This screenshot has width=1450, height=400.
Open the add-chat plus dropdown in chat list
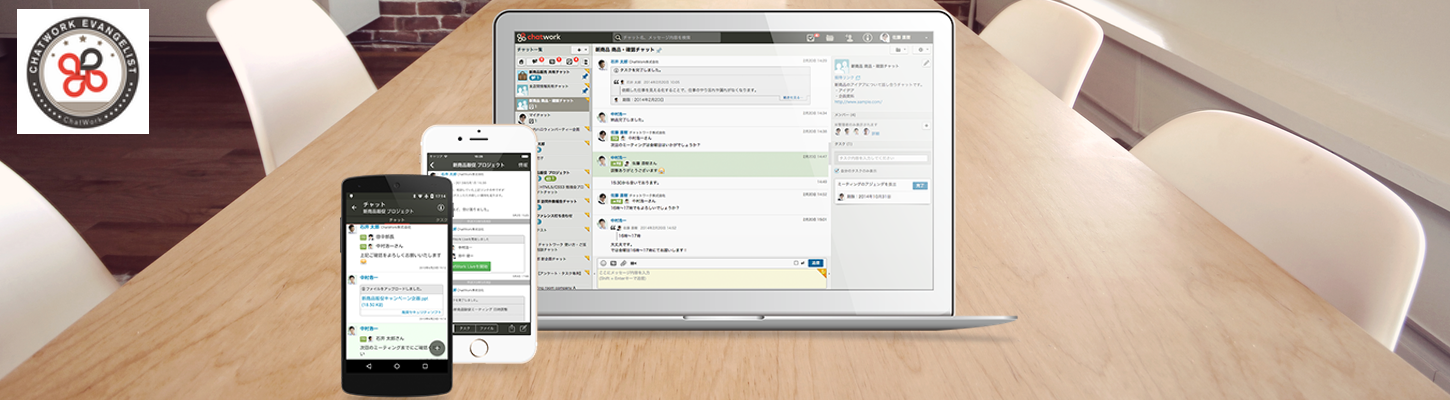(580, 49)
